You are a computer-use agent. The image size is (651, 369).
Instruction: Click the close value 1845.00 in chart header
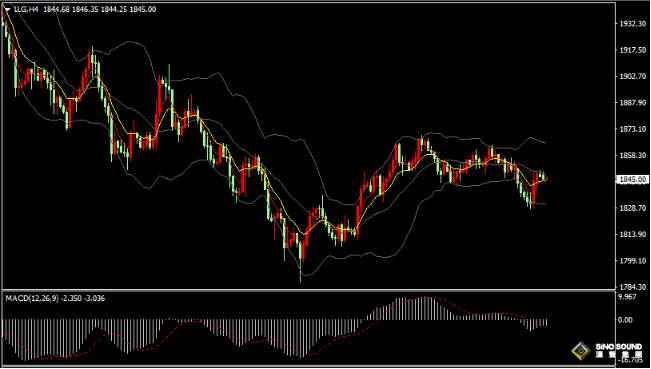pyautogui.click(x=143, y=9)
